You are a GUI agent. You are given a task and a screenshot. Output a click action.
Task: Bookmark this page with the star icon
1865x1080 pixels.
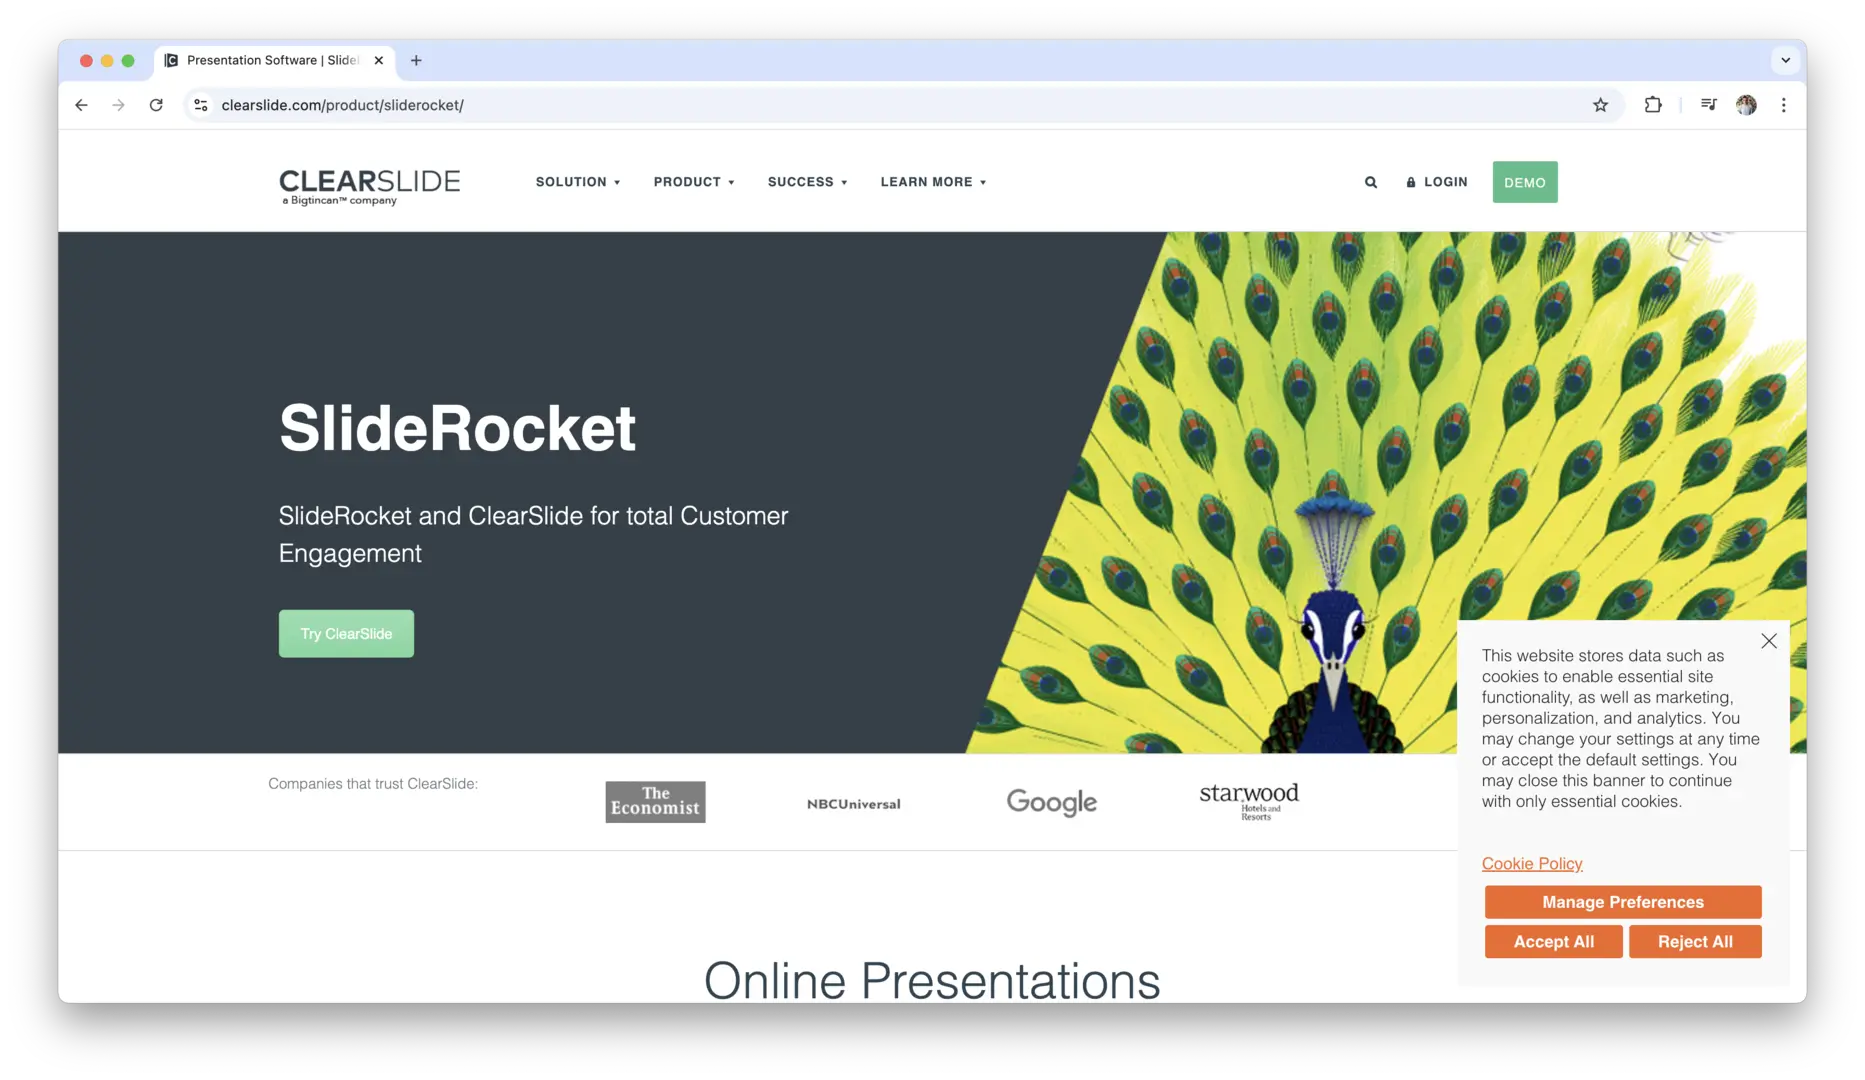pos(1600,105)
